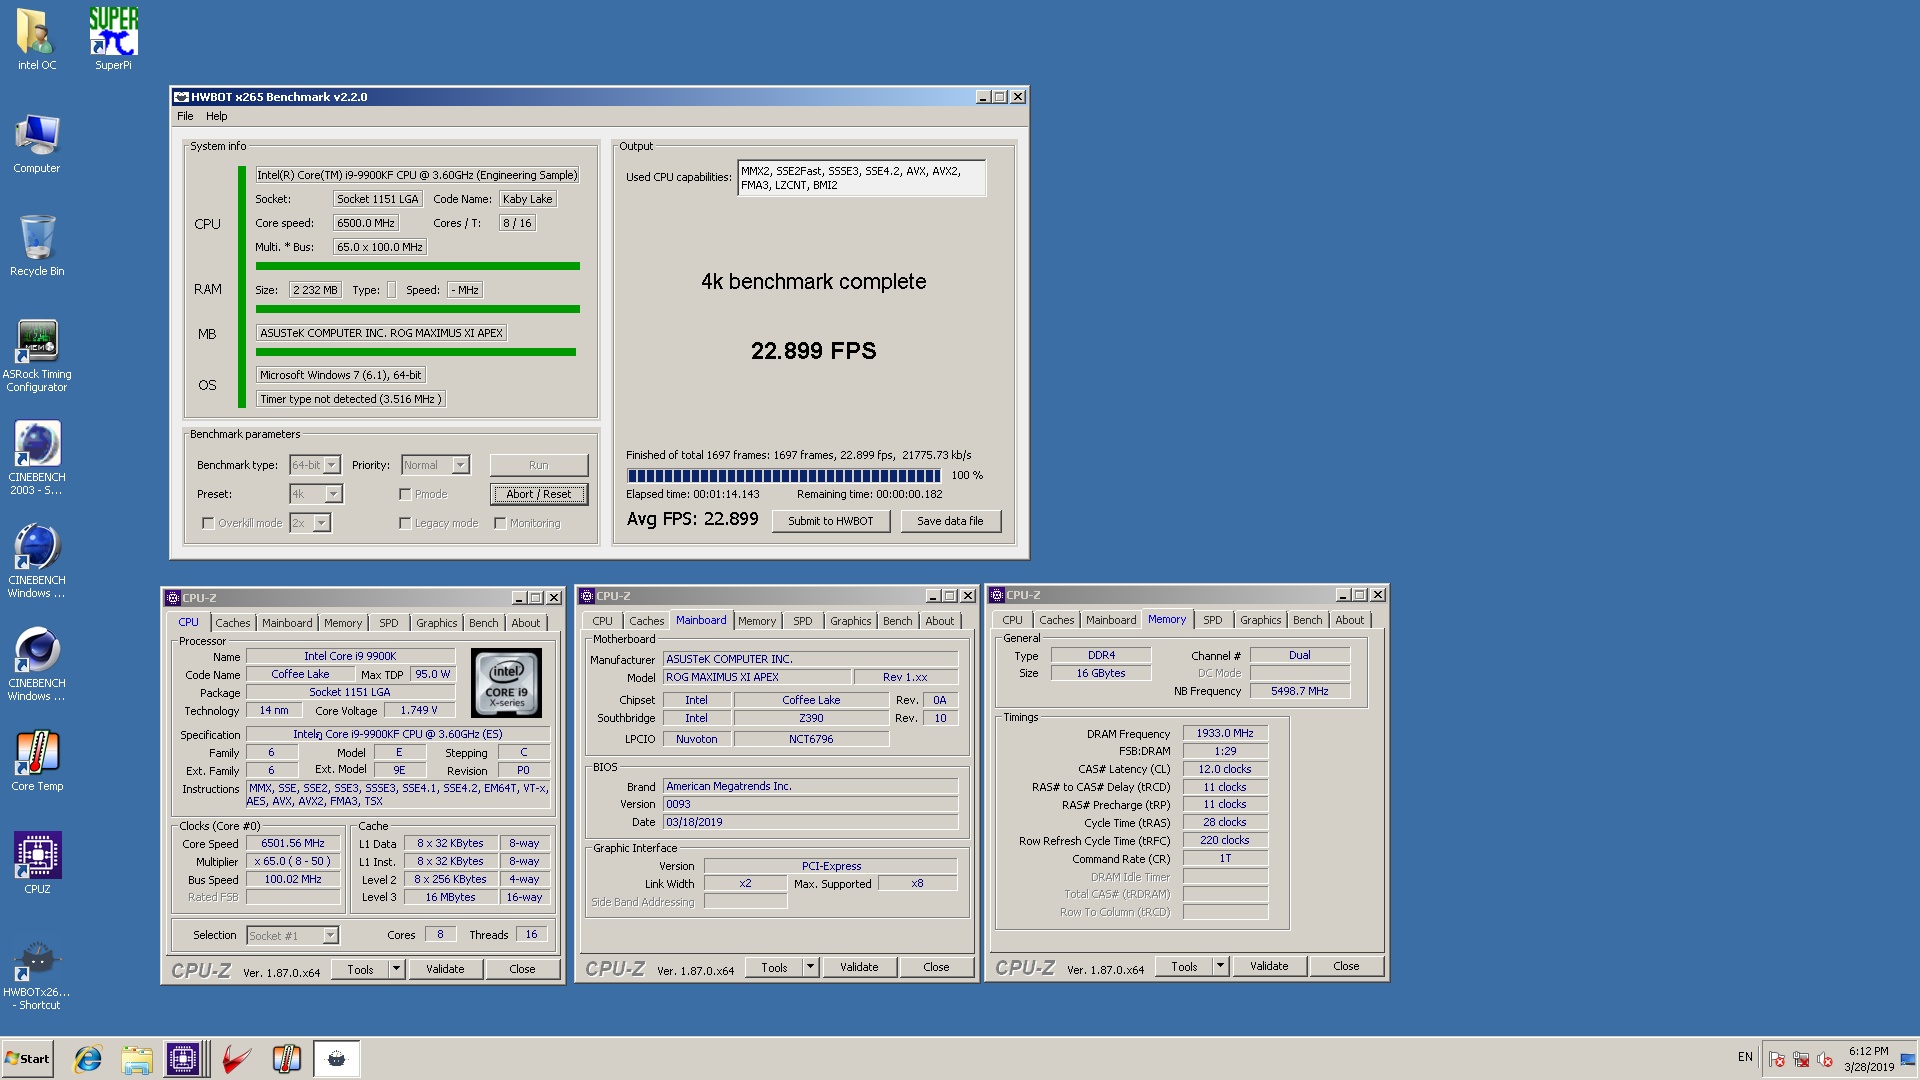Viewport: 1920px width, 1080px height.
Task: Expand Tools dropdown arrow in CPU tab window
Action: (x=397, y=969)
